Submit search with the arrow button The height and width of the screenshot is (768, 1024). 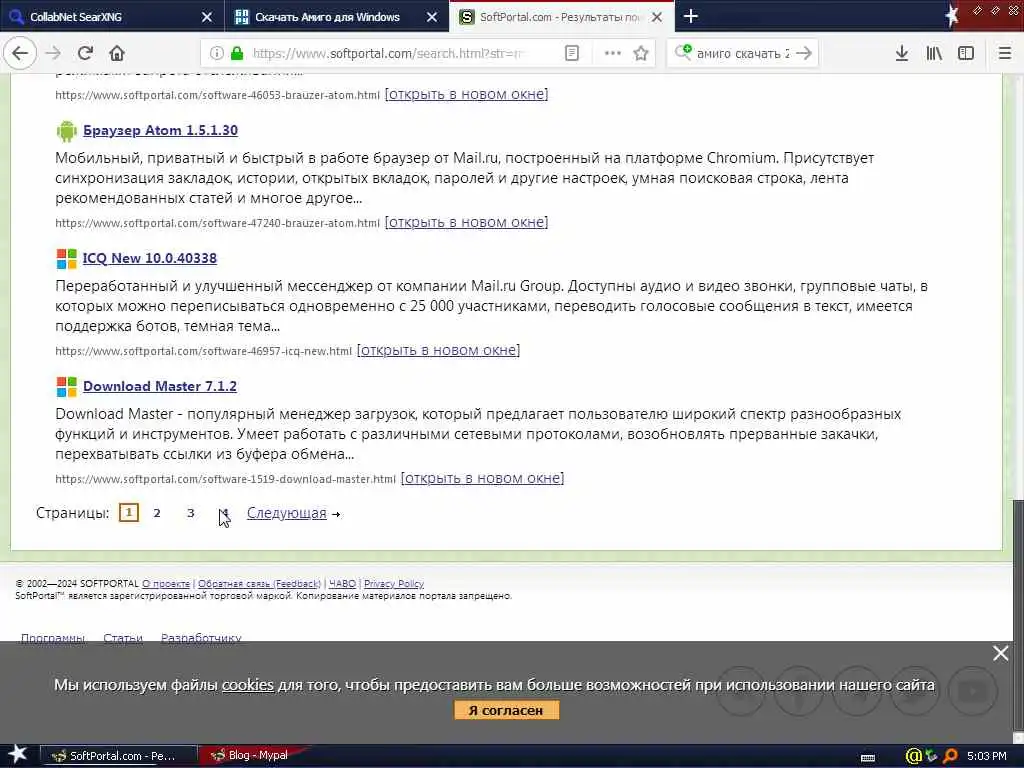point(804,54)
